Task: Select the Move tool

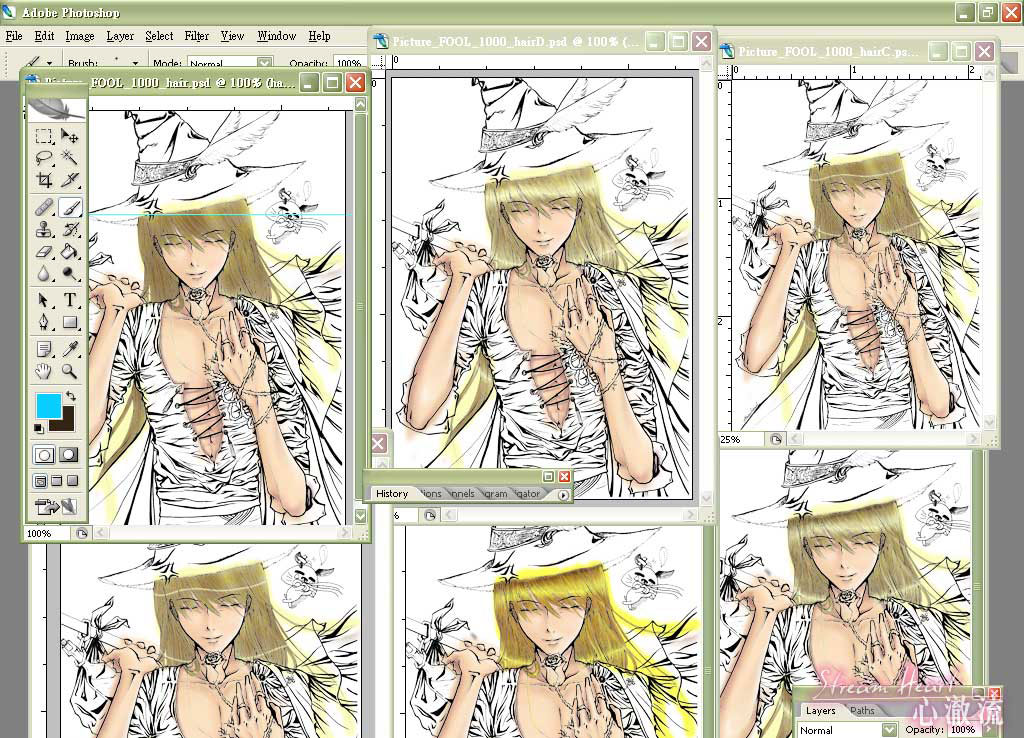Action: pos(69,136)
